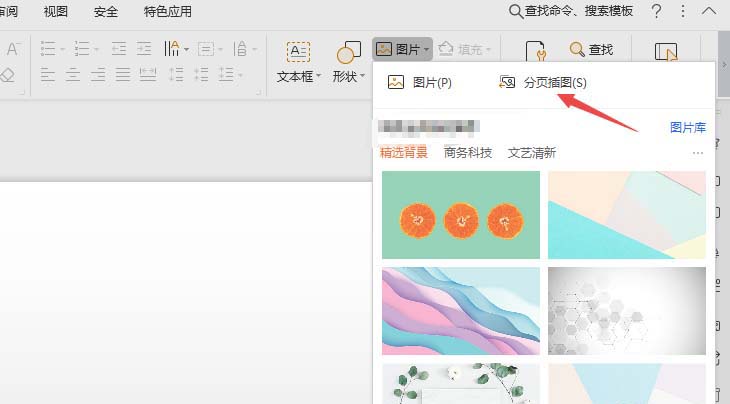The height and width of the screenshot is (404, 730).
Task: Apply distributed alignment to text
Action: pos(148,74)
